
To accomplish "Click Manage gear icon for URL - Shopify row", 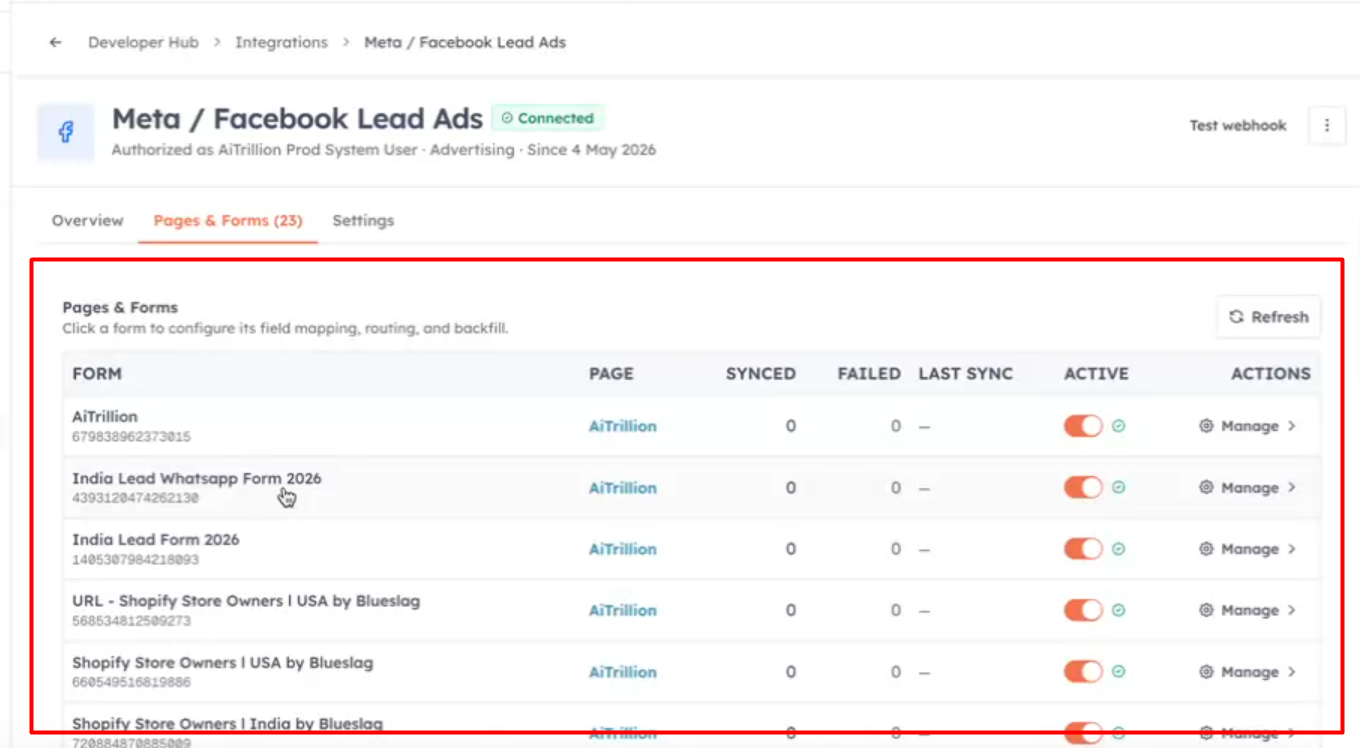I will point(1206,610).
